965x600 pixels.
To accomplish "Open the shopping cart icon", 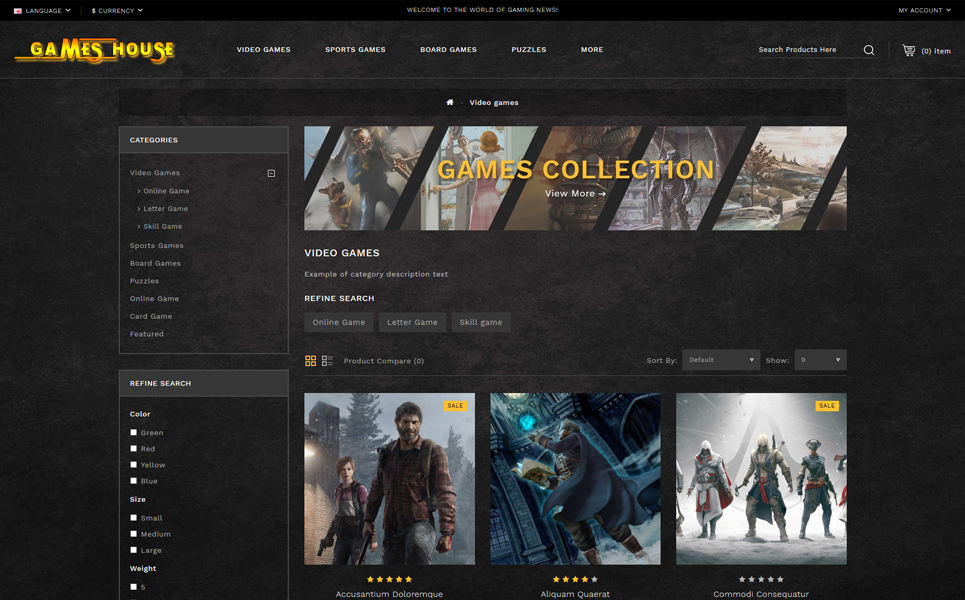I will 908,50.
